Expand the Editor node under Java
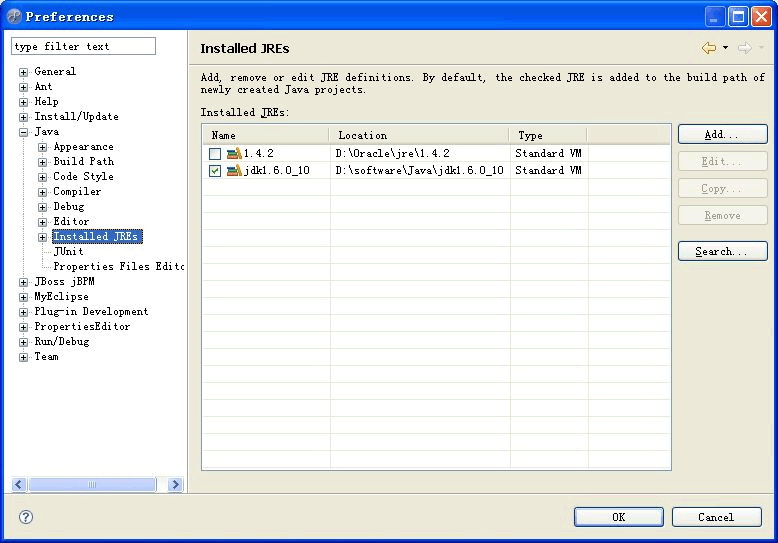The height and width of the screenshot is (543, 778). [x=43, y=222]
